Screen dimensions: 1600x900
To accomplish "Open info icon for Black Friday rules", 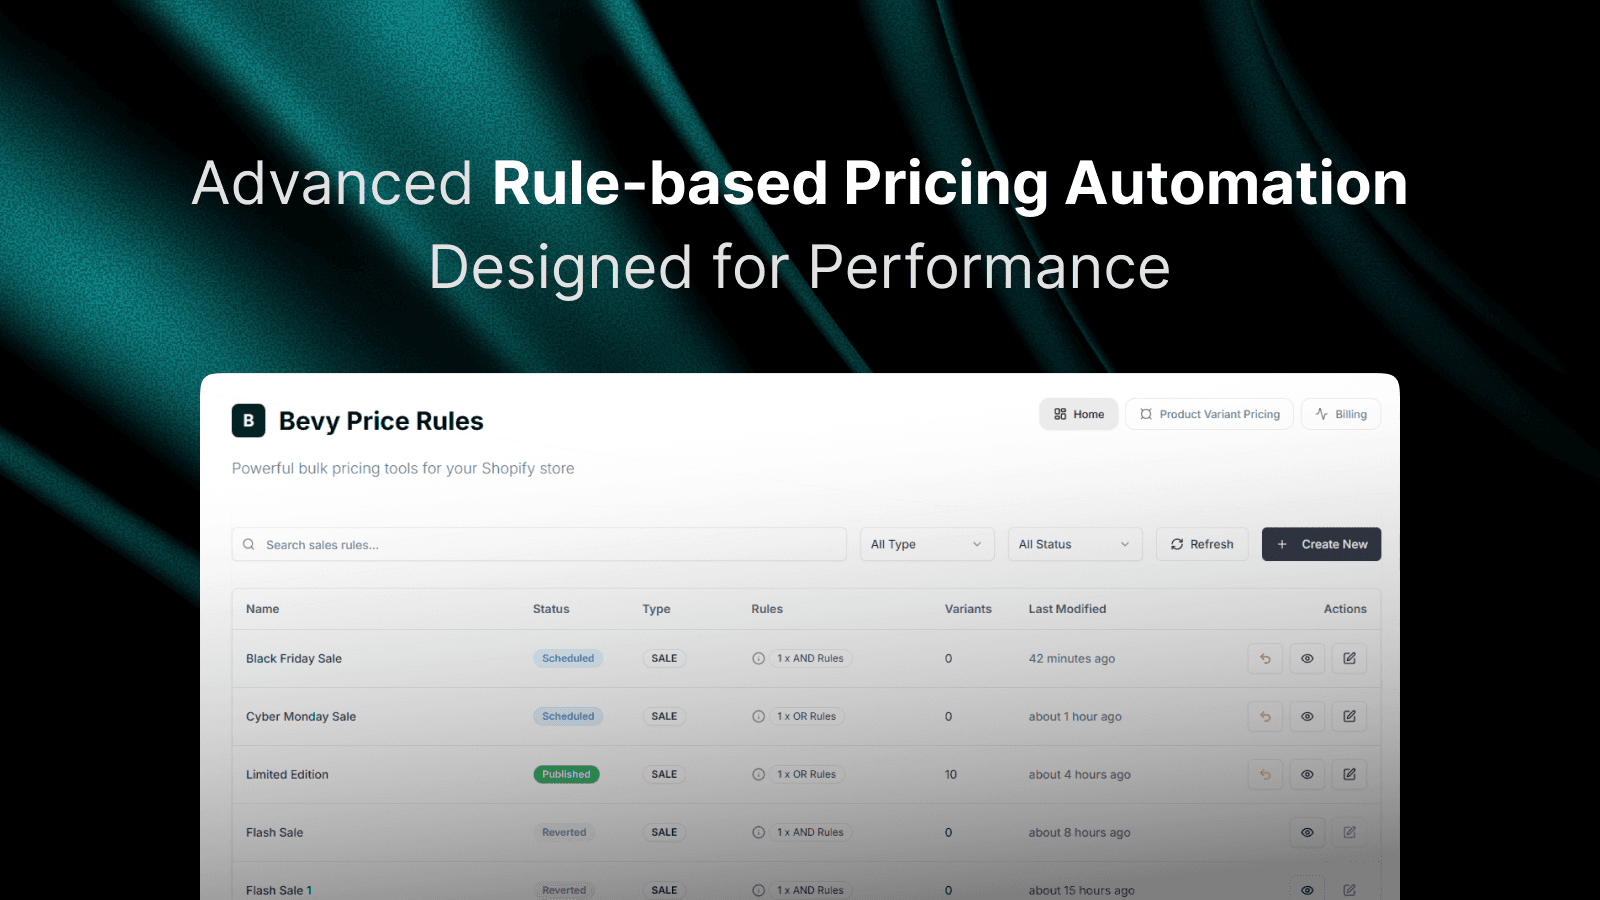I will point(758,659).
